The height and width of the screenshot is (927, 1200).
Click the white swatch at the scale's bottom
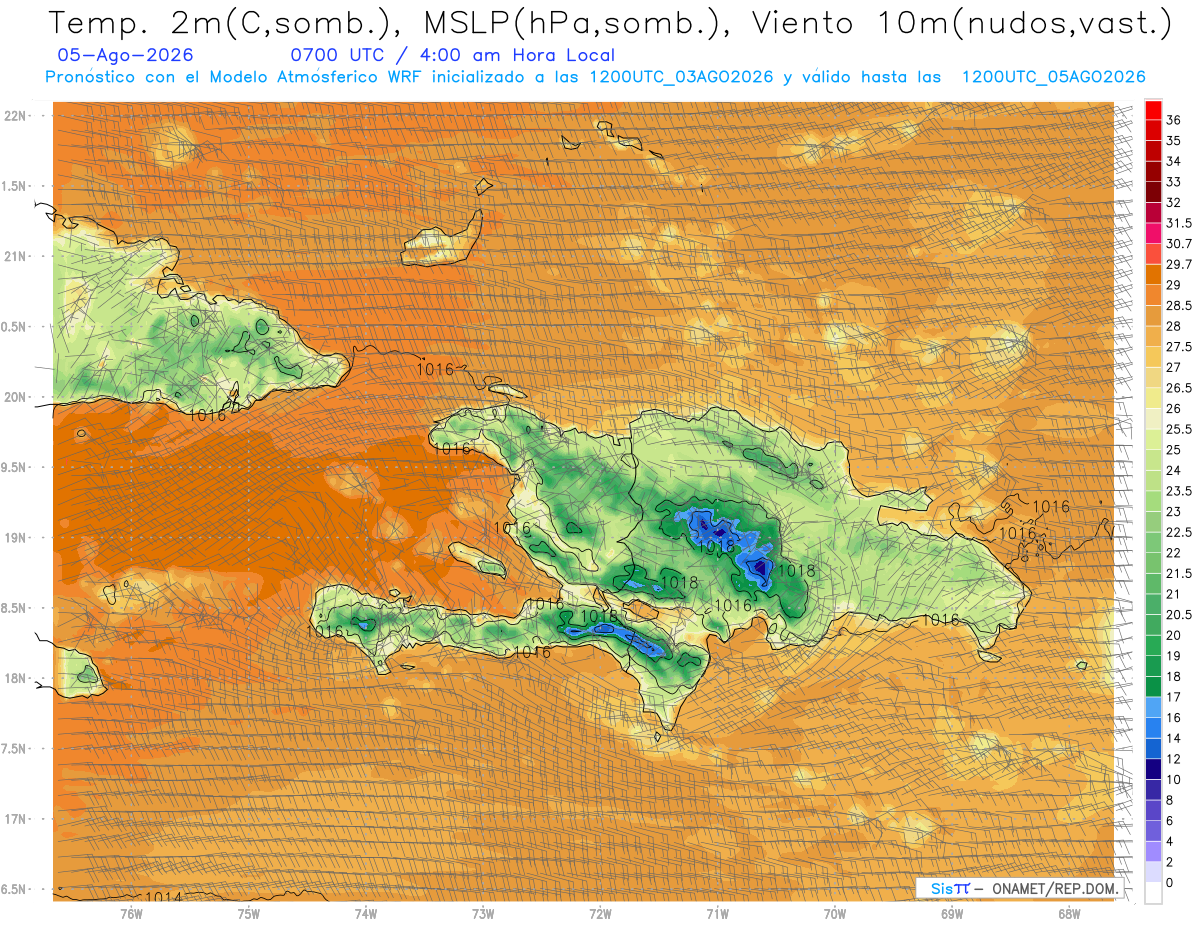point(1153,893)
